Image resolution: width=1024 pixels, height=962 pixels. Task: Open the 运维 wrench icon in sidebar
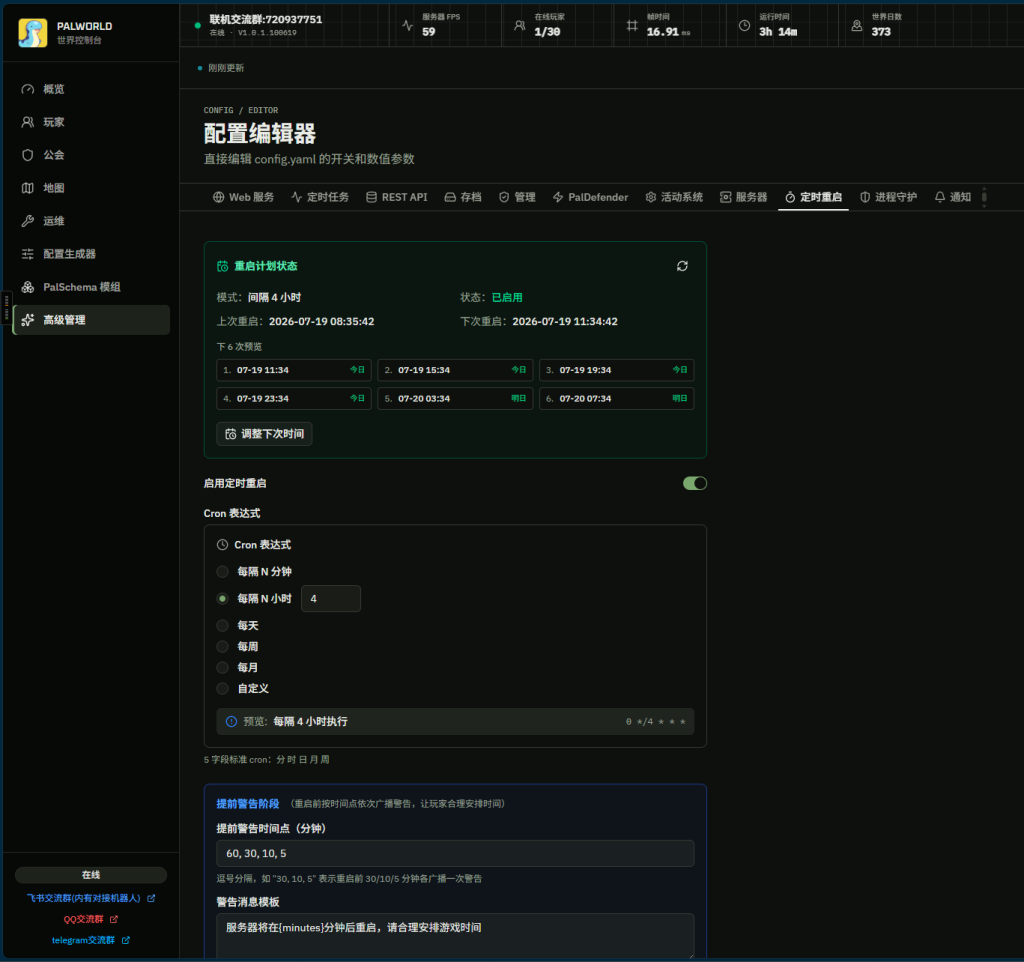point(27,221)
